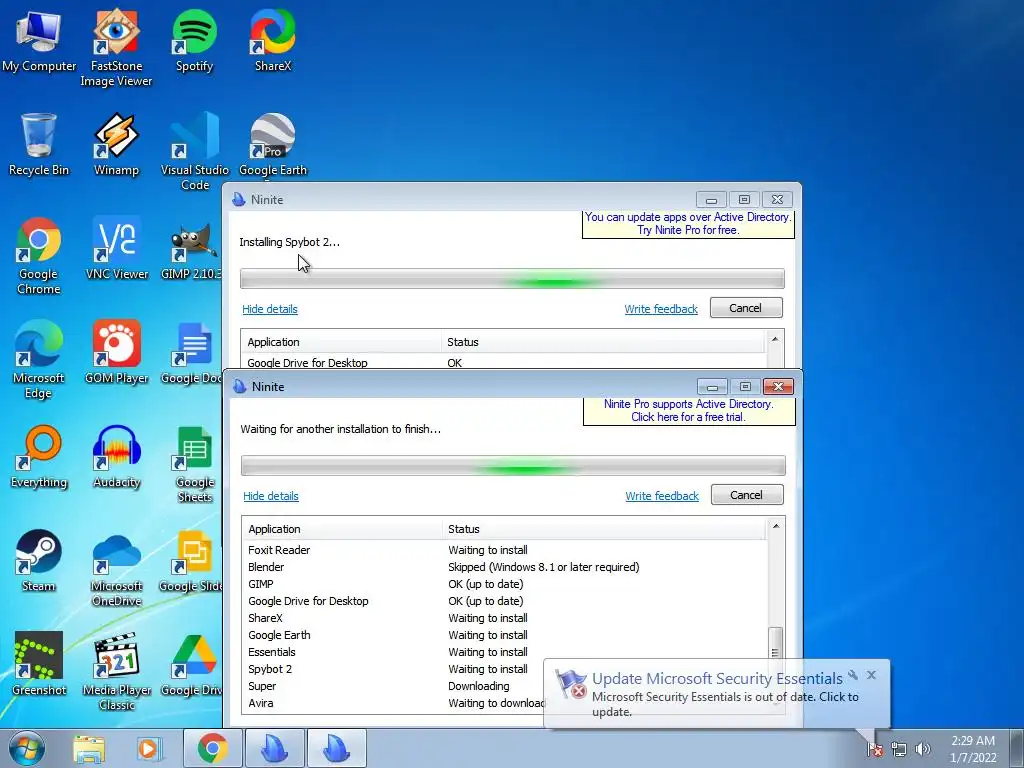The height and width of the screenshot is (768, 1024).
Task: Click the Status column header in front window
Action: point(603,529)
